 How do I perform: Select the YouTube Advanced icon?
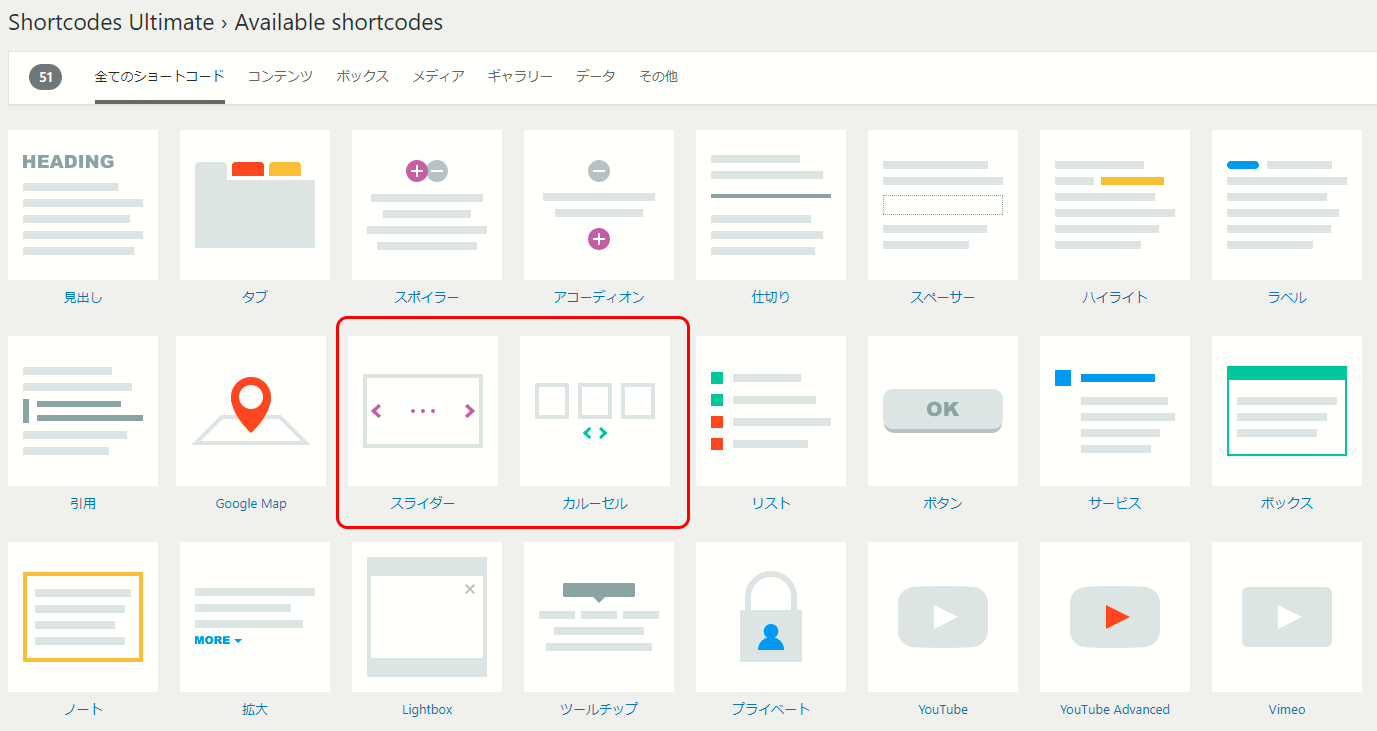[x=1115, y=617]
